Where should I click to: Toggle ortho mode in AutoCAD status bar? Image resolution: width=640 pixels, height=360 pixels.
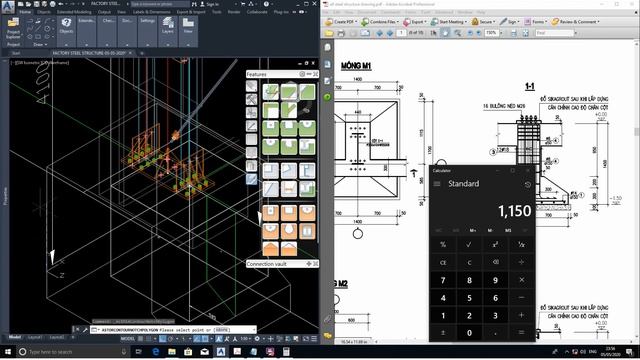[162, 339]
